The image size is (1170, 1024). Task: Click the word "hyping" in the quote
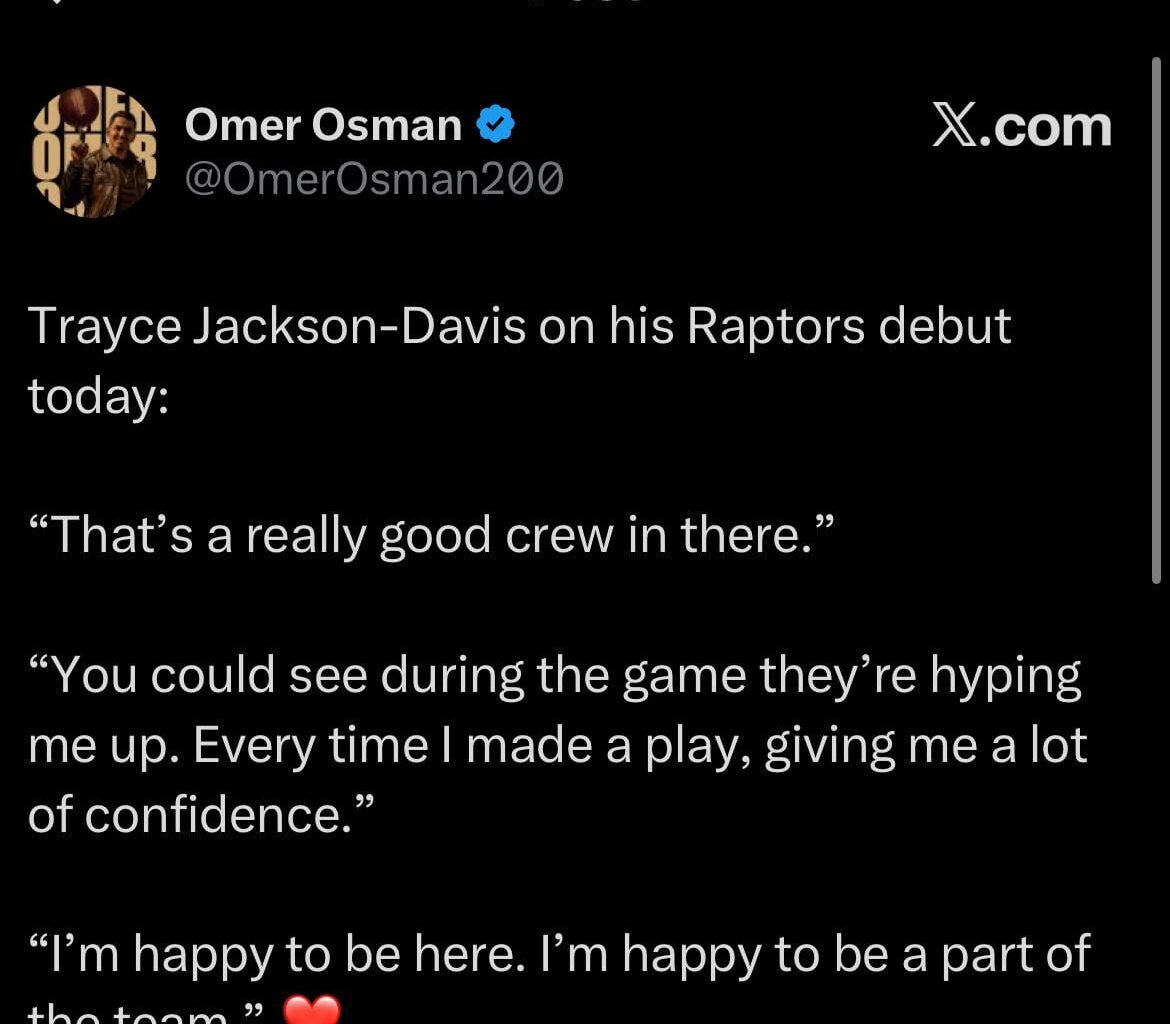(x=1006, y=678)
